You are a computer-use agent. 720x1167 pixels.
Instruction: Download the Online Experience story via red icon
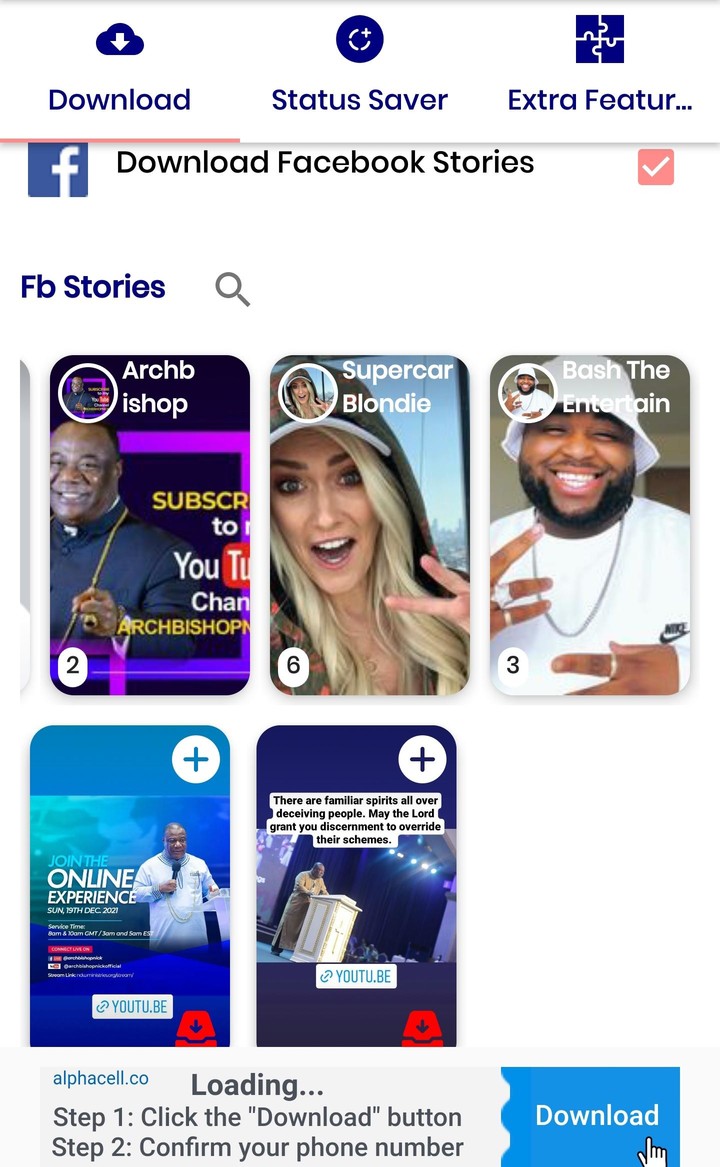pyautogui.click(x=196, y=1029)
